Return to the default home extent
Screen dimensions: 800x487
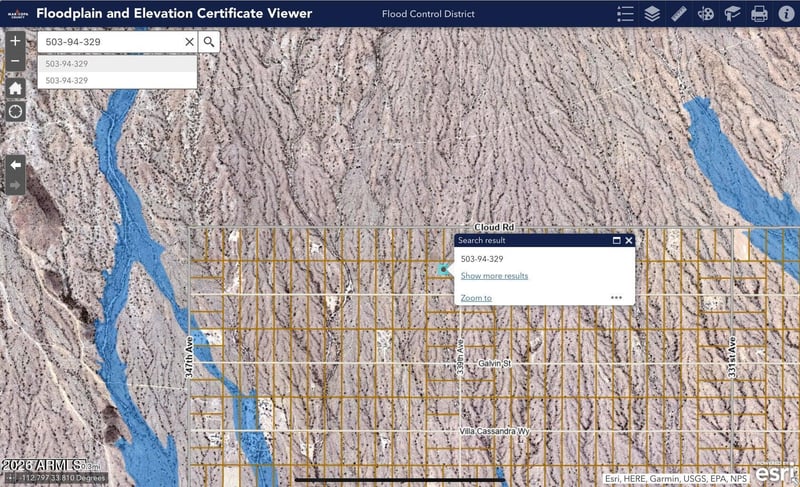point(15,88)
